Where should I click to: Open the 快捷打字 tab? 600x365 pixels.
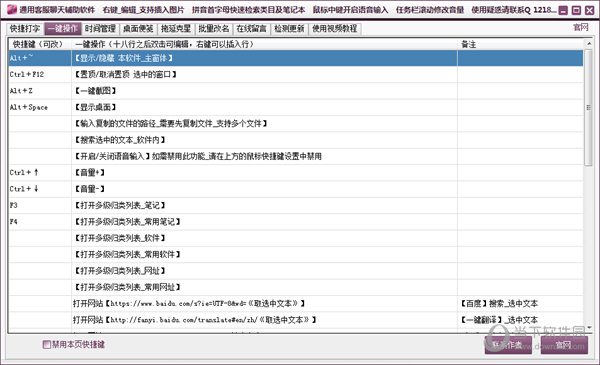pyautogui.click(x=24, y=29)
